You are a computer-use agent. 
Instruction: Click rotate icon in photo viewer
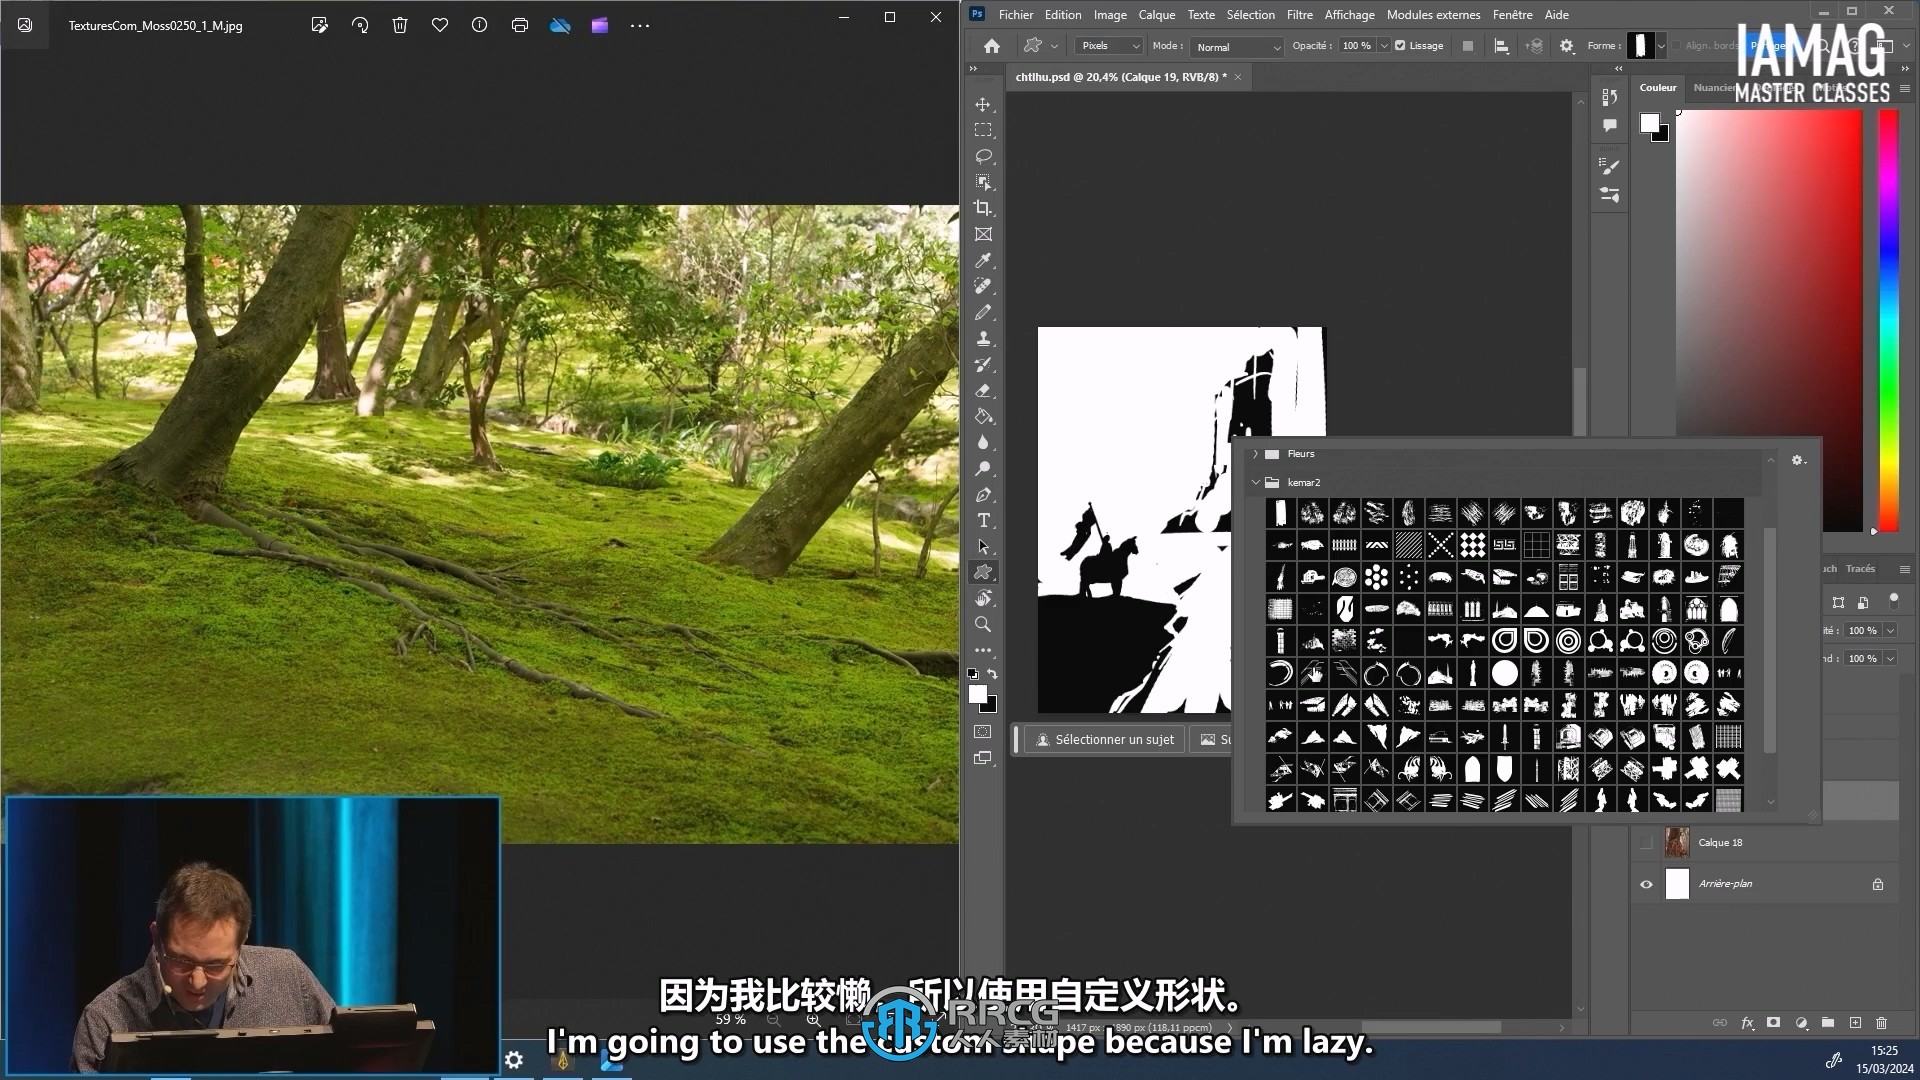click(x=360, y=25)
